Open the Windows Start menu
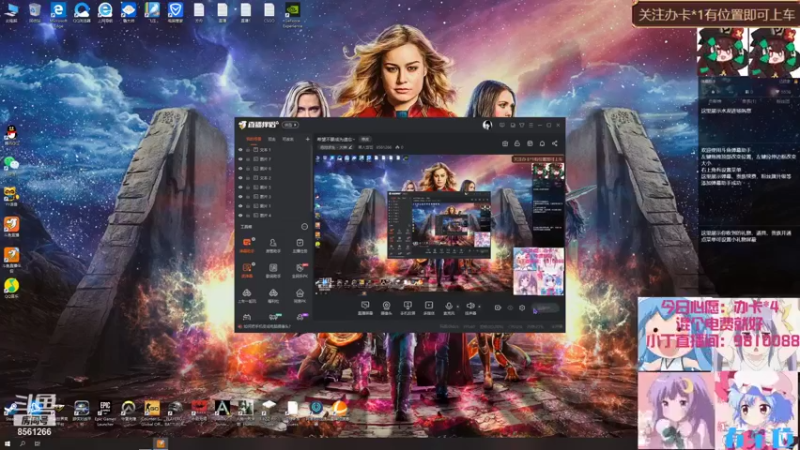 (7, 444)
